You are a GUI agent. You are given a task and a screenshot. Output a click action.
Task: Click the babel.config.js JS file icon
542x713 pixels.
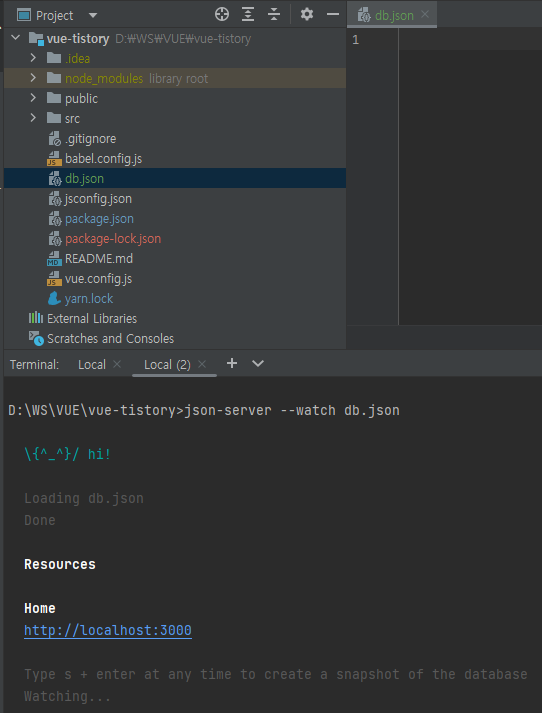tap(55, 159)
